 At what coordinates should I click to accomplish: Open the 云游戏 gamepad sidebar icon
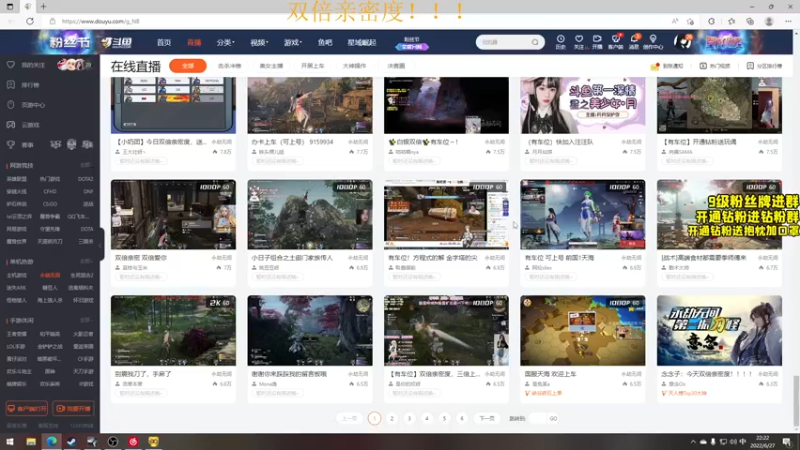tap(11, 124)
